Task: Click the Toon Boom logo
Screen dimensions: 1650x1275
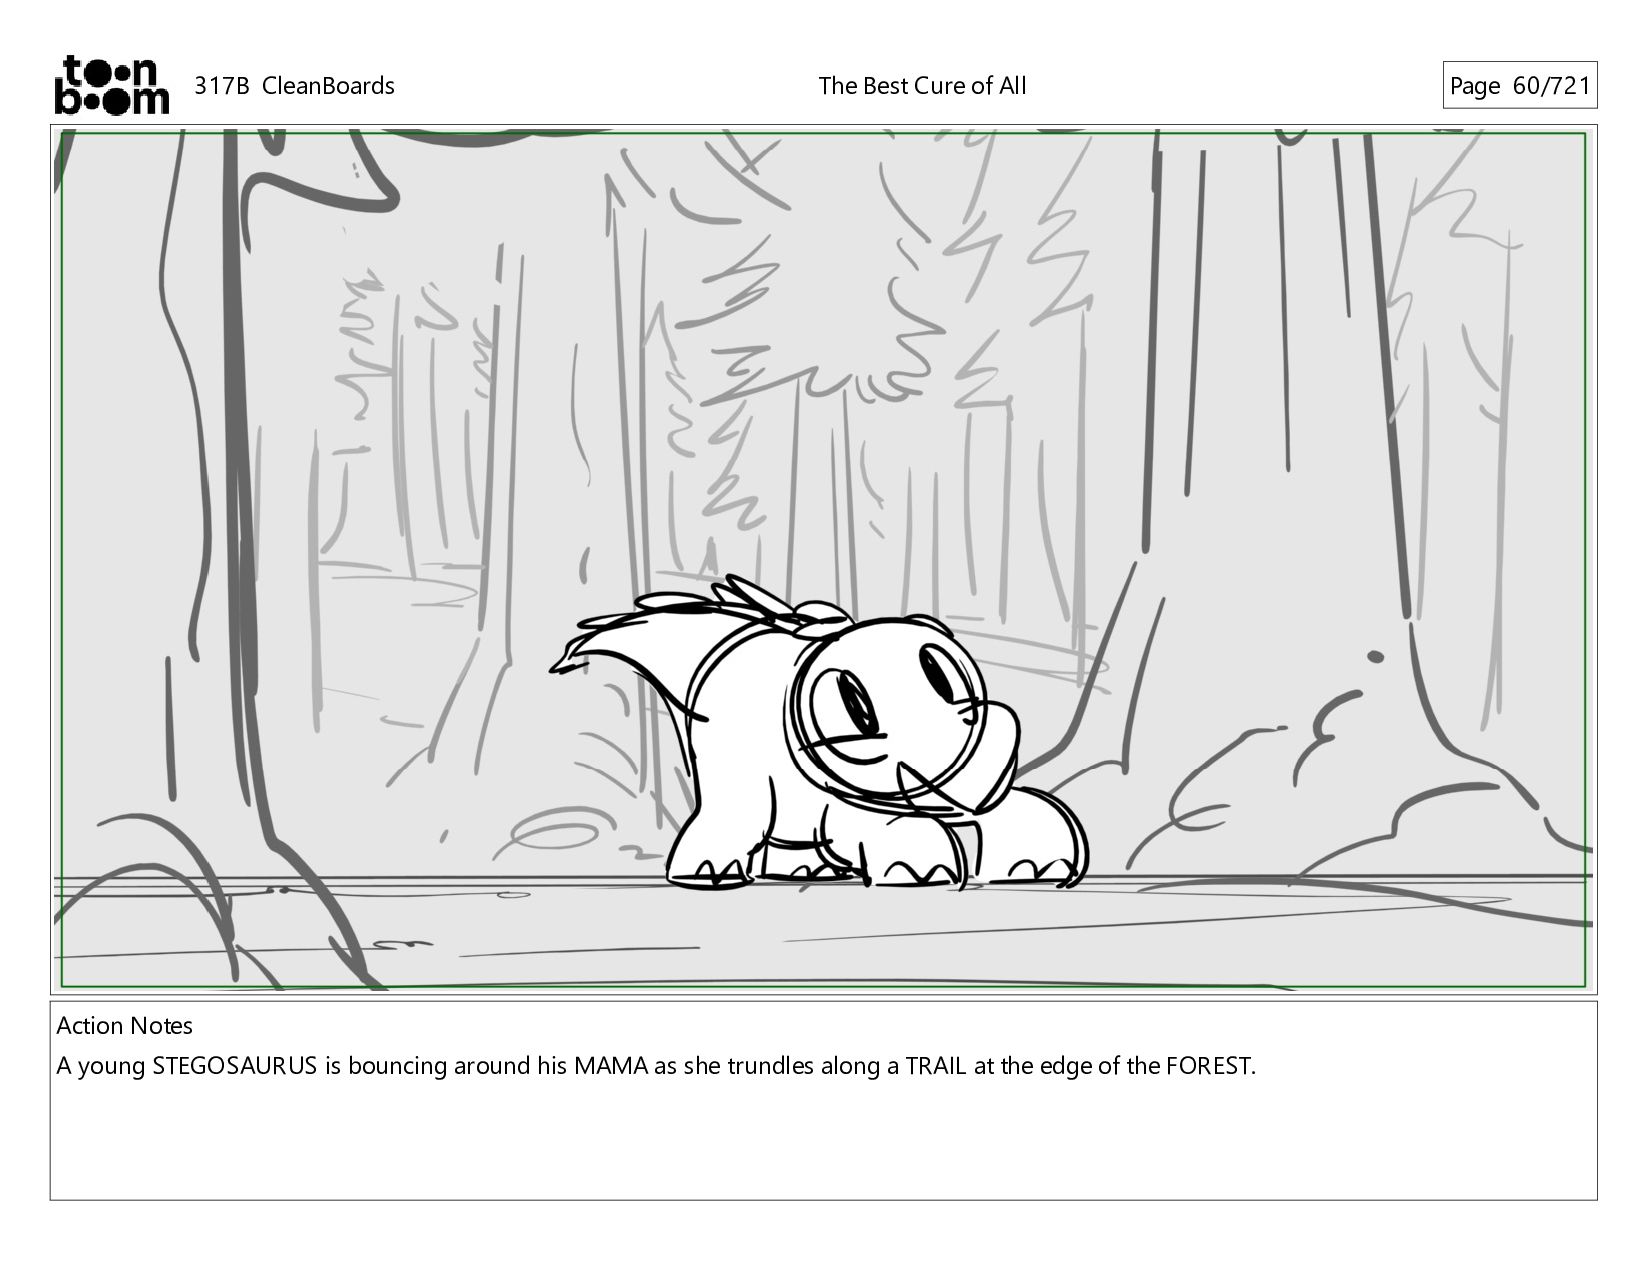Action: tap(111, 85)
